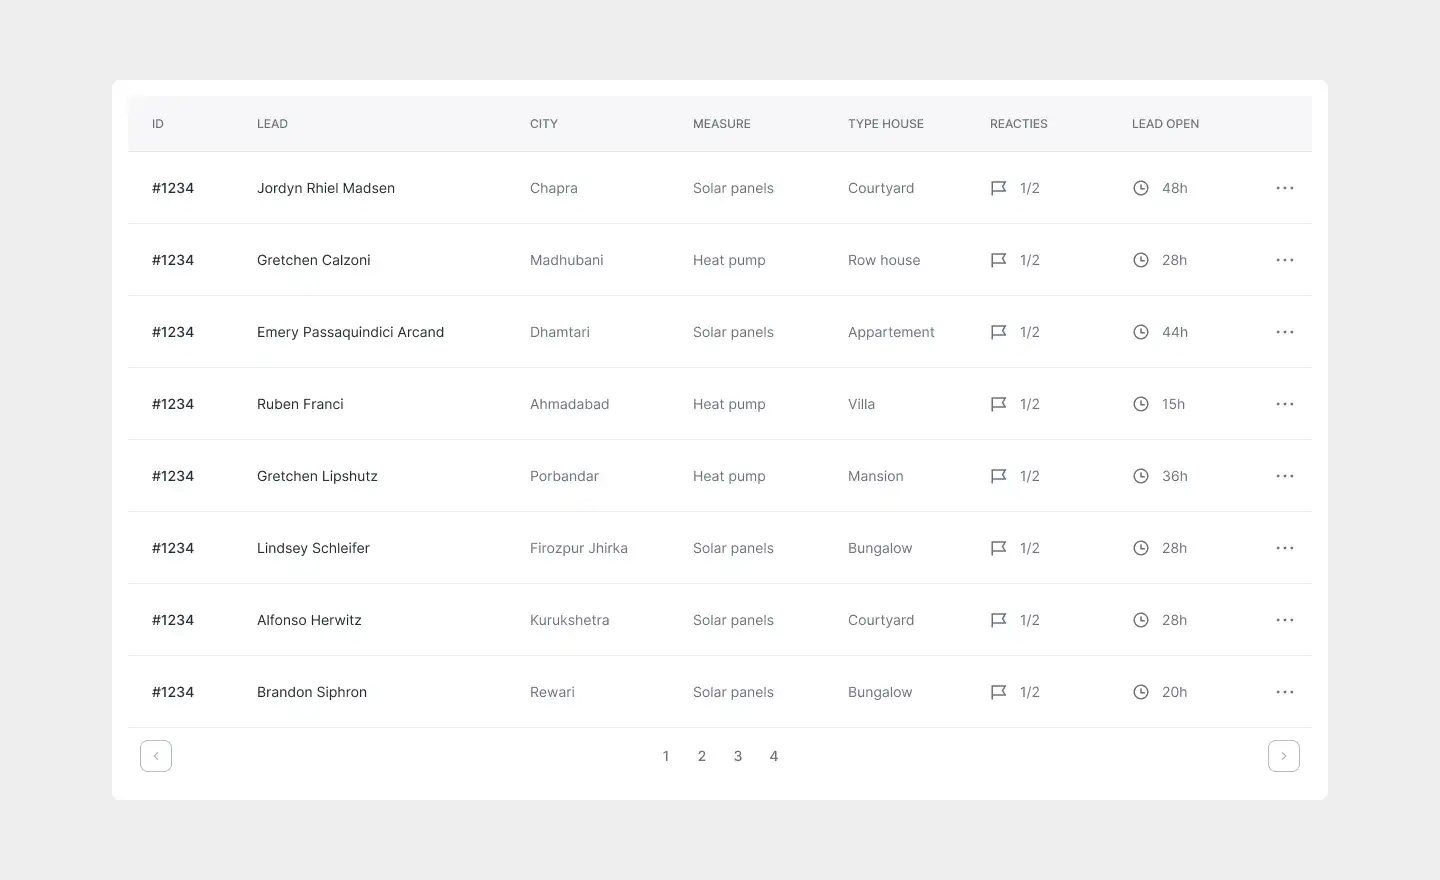This screenshot has height=880, width=1440.
Task: Click the ID column header
Action: pos(158,124)
